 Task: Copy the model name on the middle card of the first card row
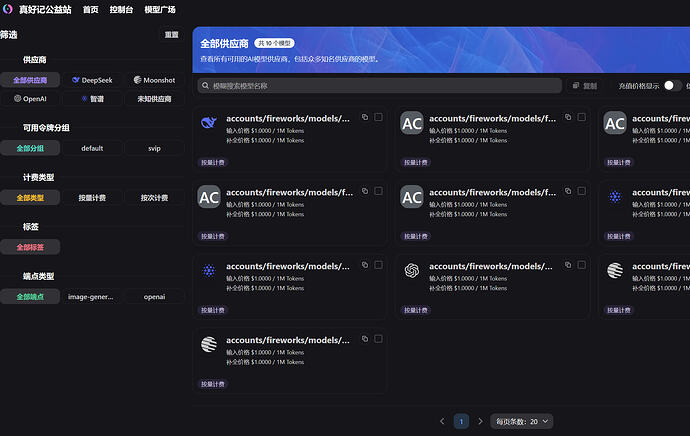568,117
